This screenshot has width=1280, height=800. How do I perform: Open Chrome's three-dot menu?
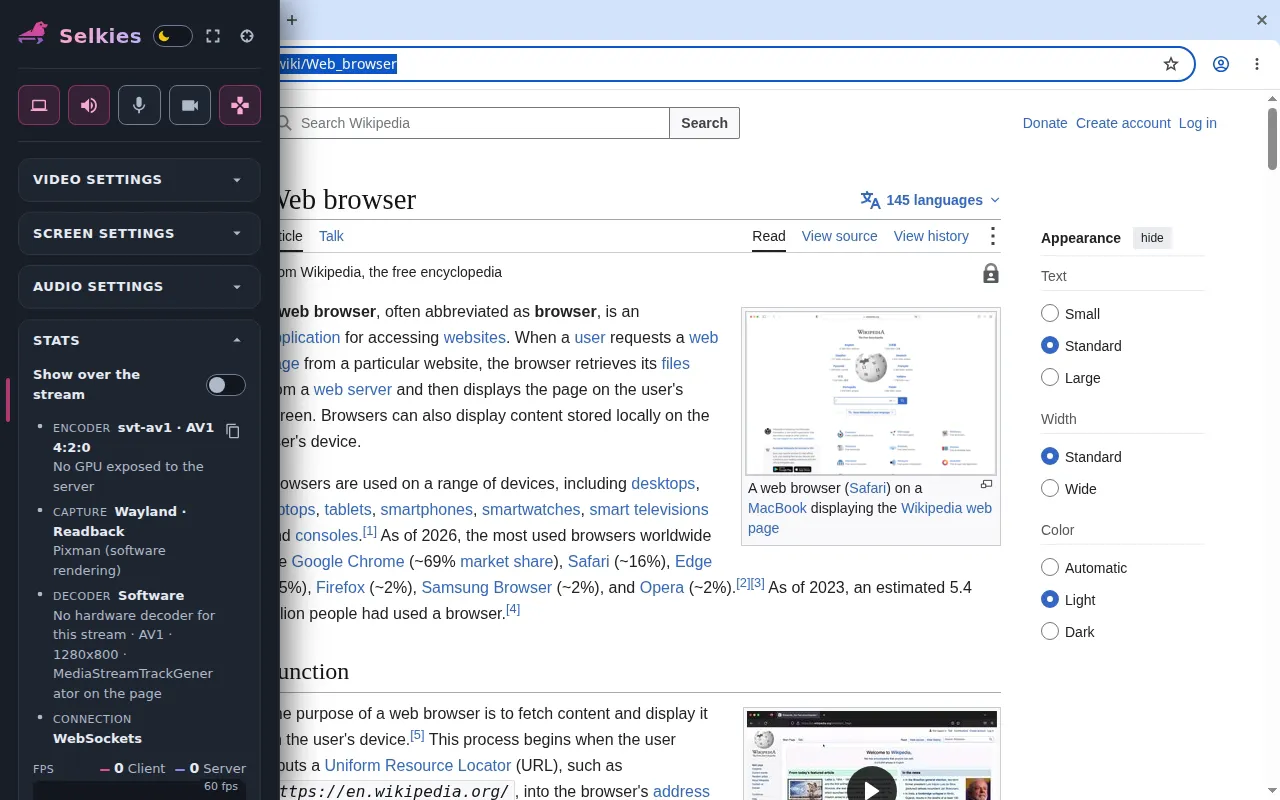coord(1257,64)
